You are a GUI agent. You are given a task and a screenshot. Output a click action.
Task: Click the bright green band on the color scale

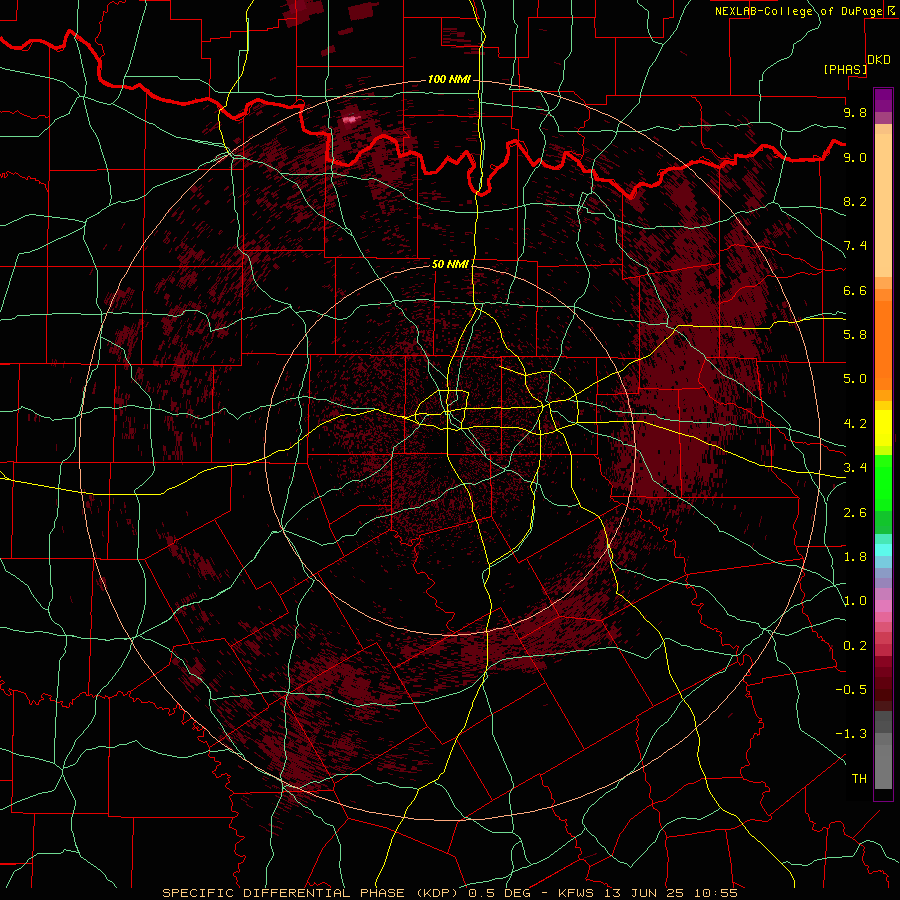(x=883, y=483)
